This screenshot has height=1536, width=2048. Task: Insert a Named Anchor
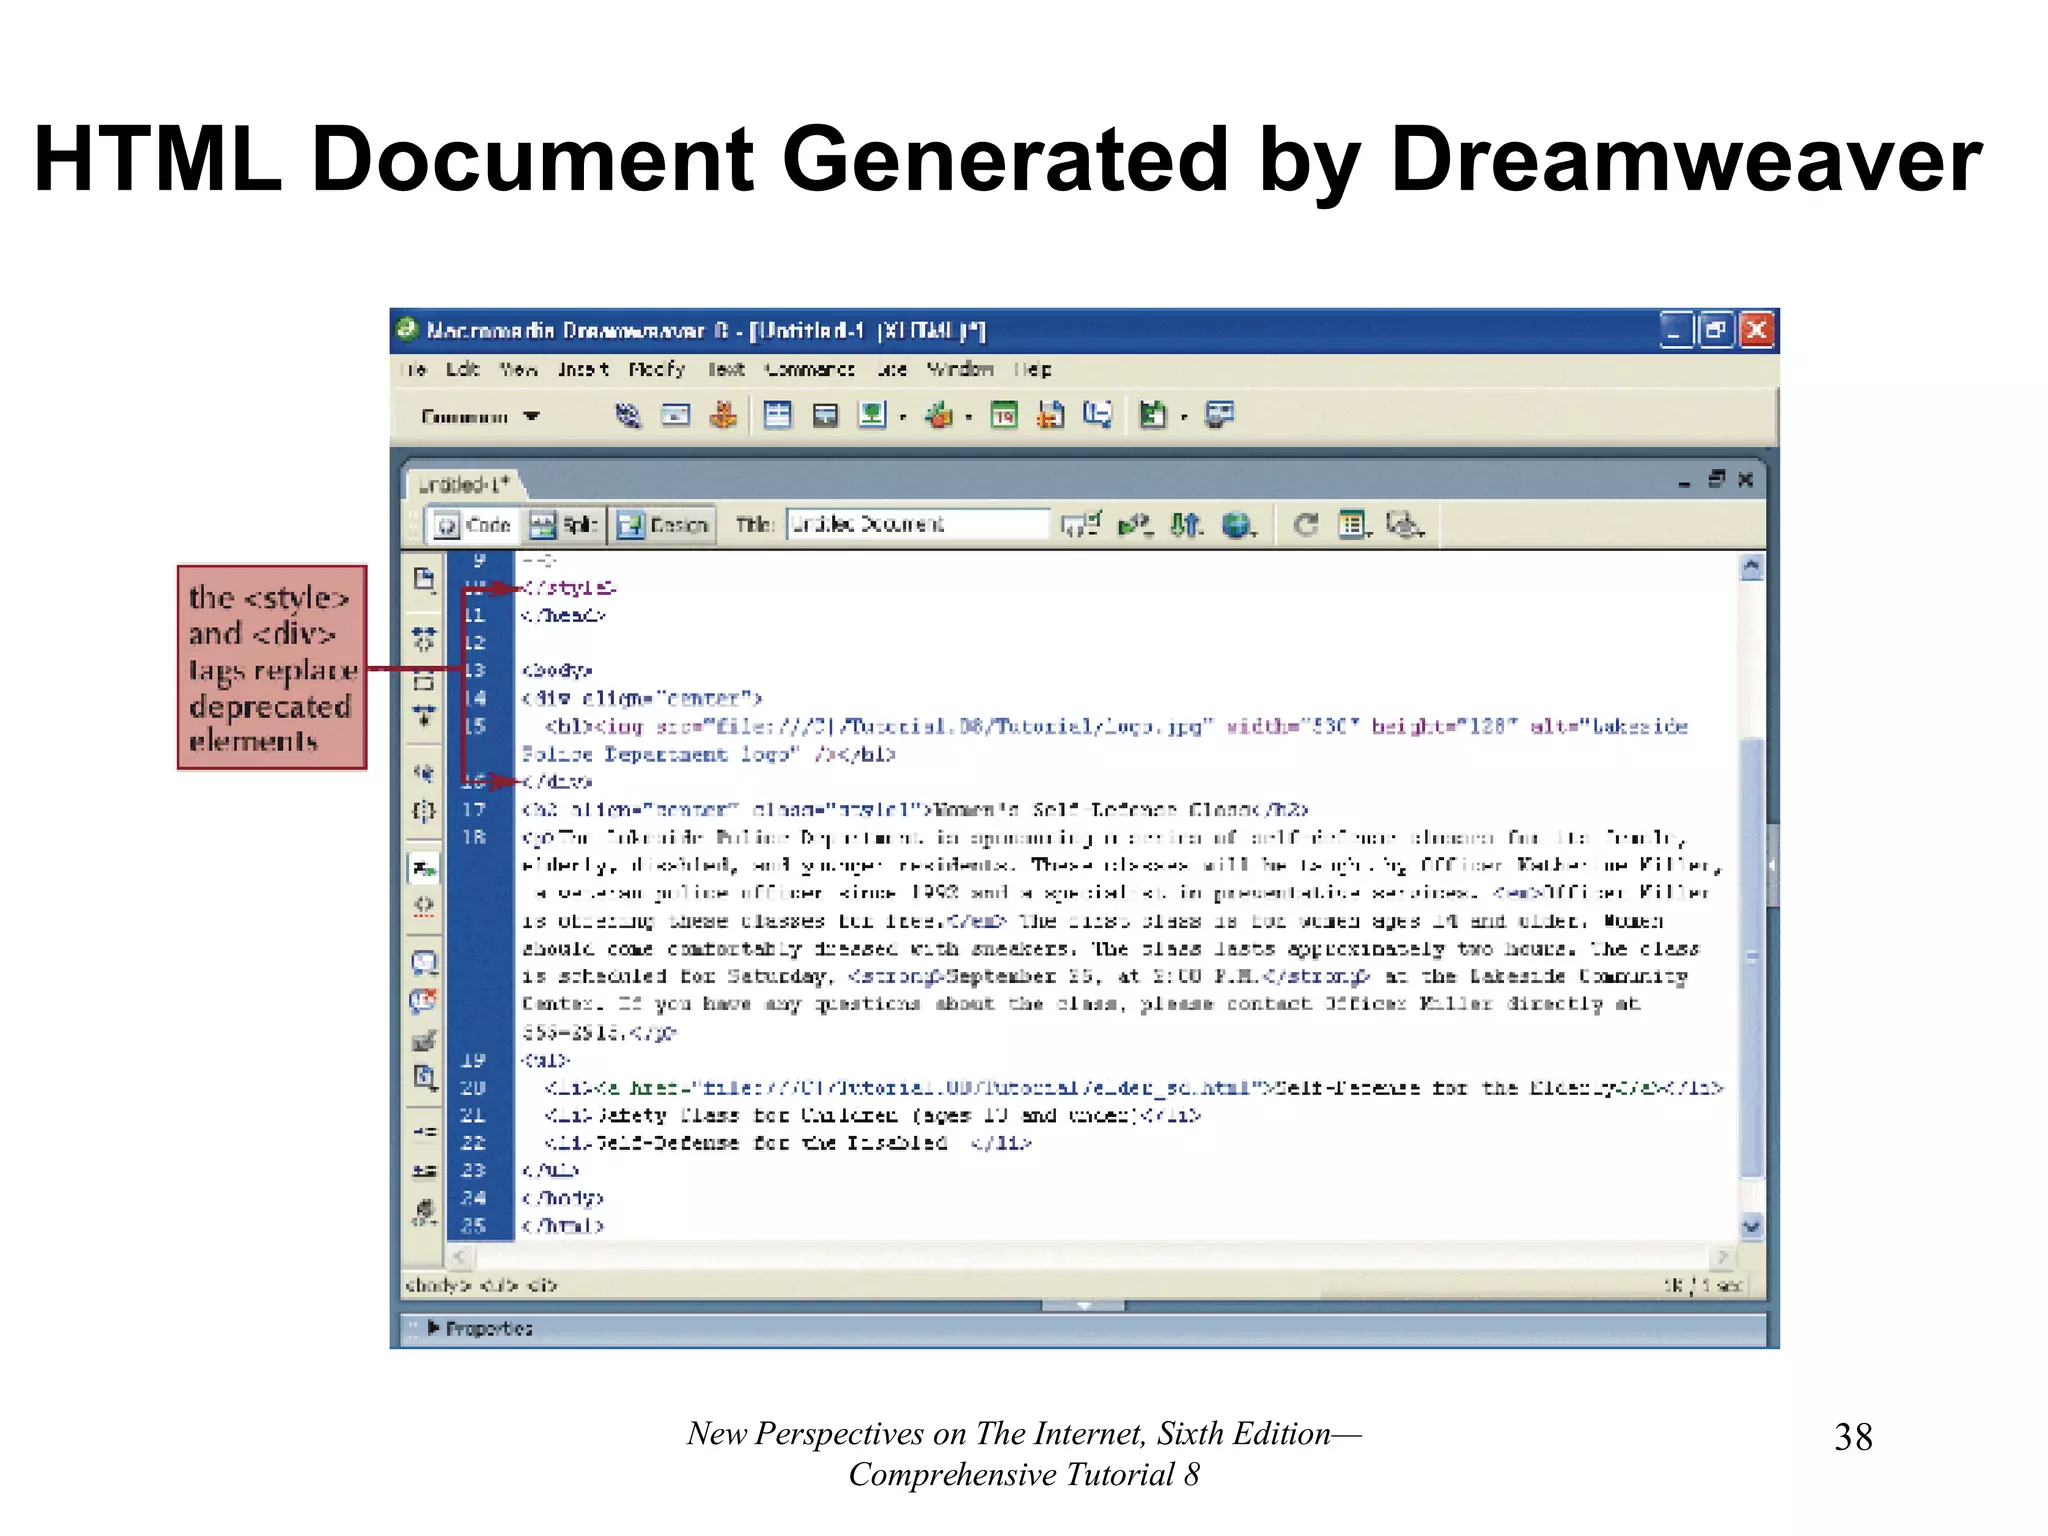click(x=723, y=415)
